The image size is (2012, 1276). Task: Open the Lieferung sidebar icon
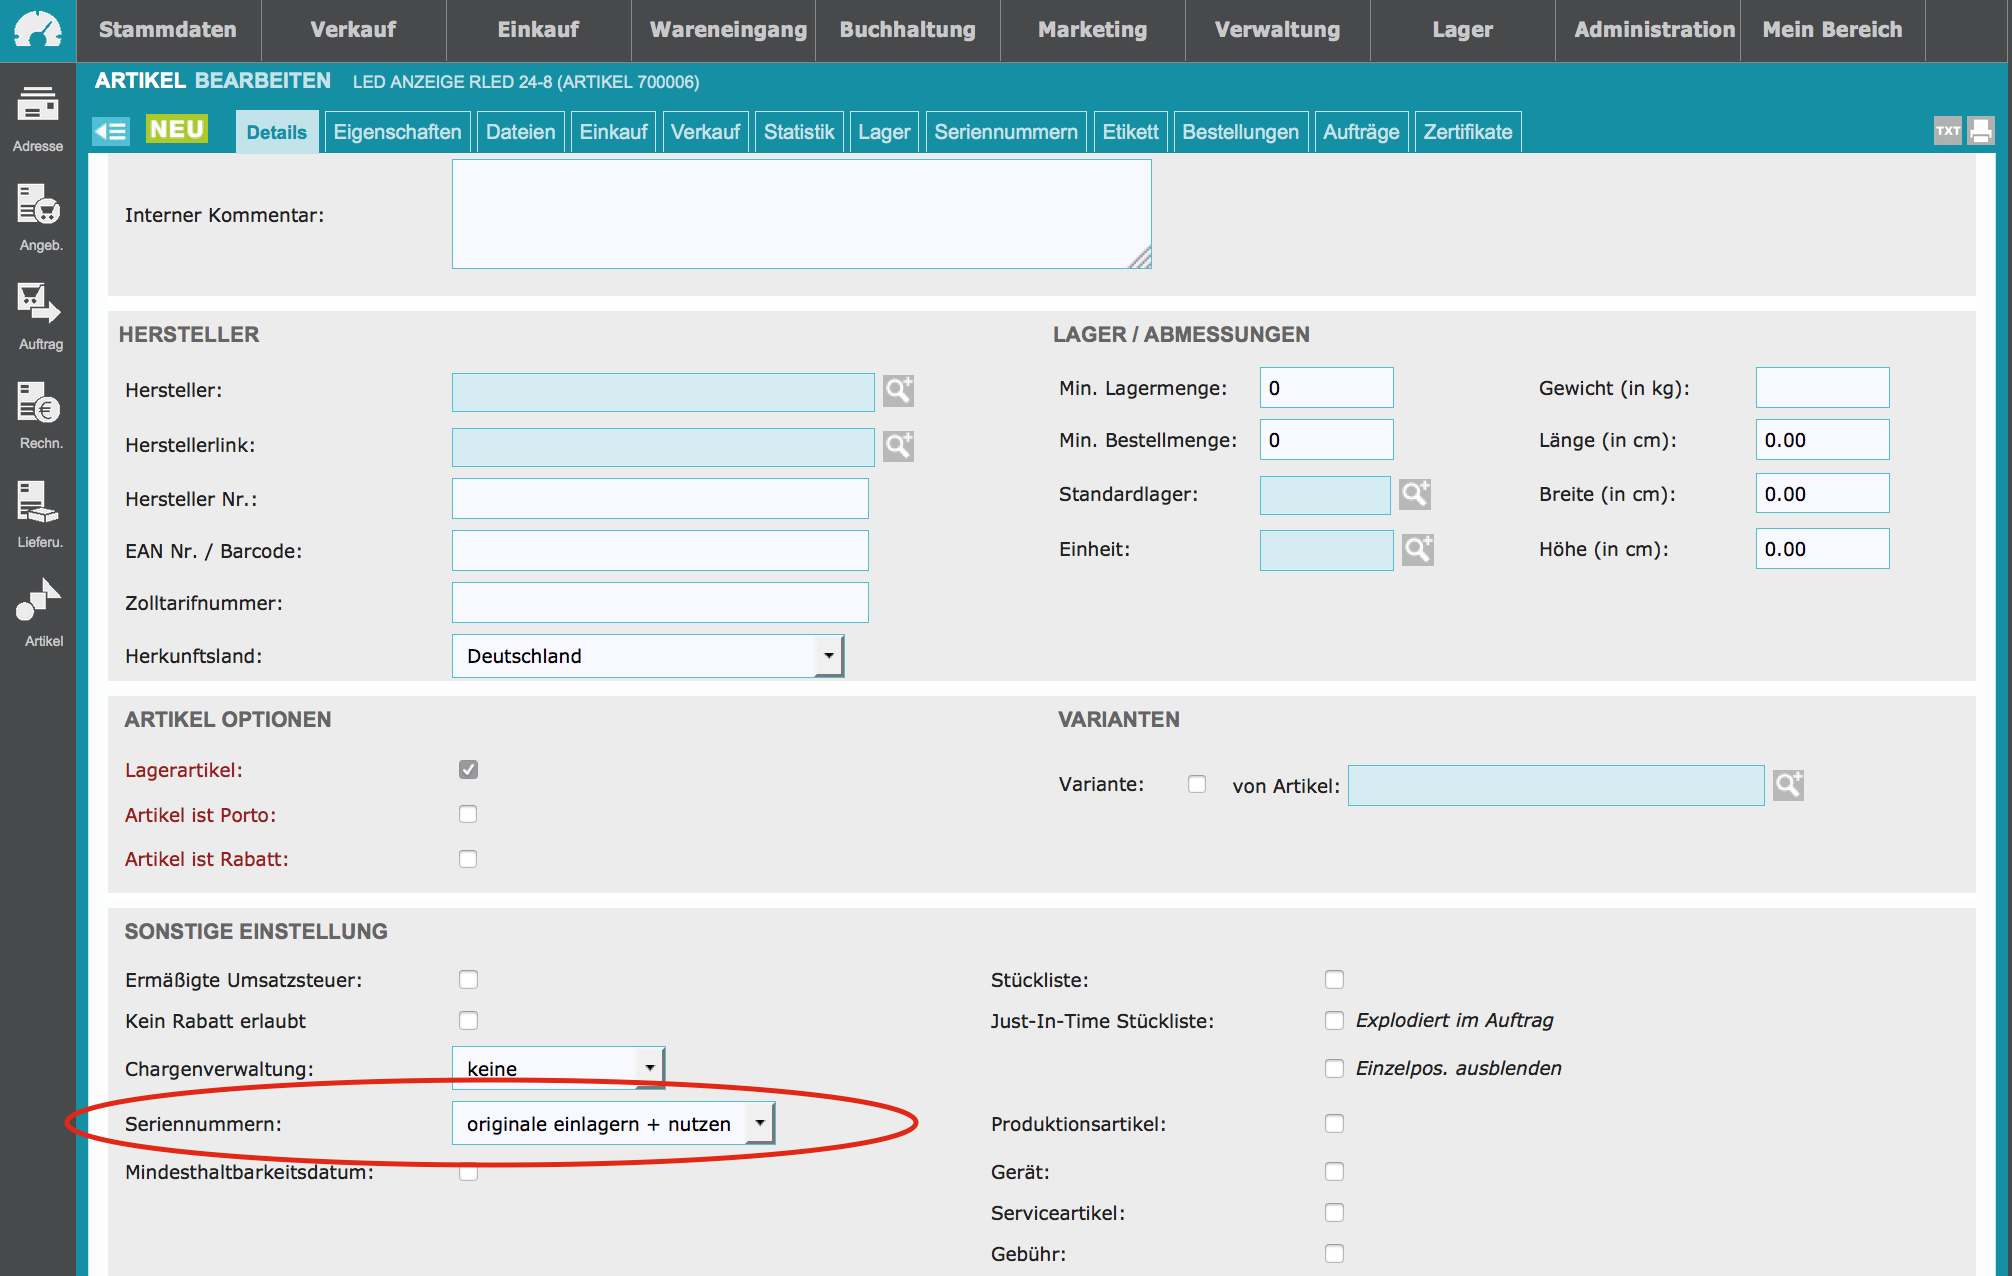pos(38,502)
